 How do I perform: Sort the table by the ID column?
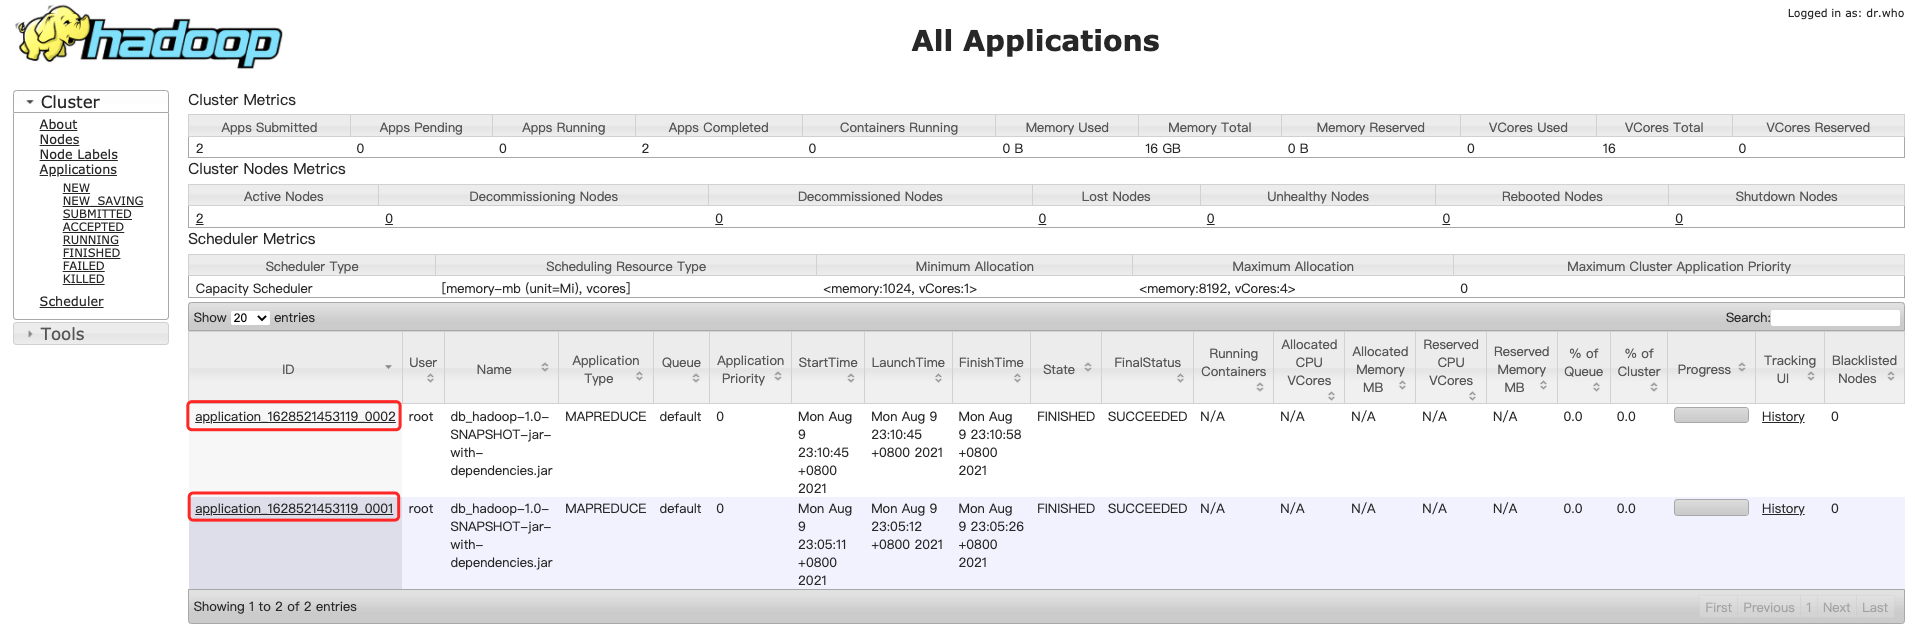pos(295,369)
